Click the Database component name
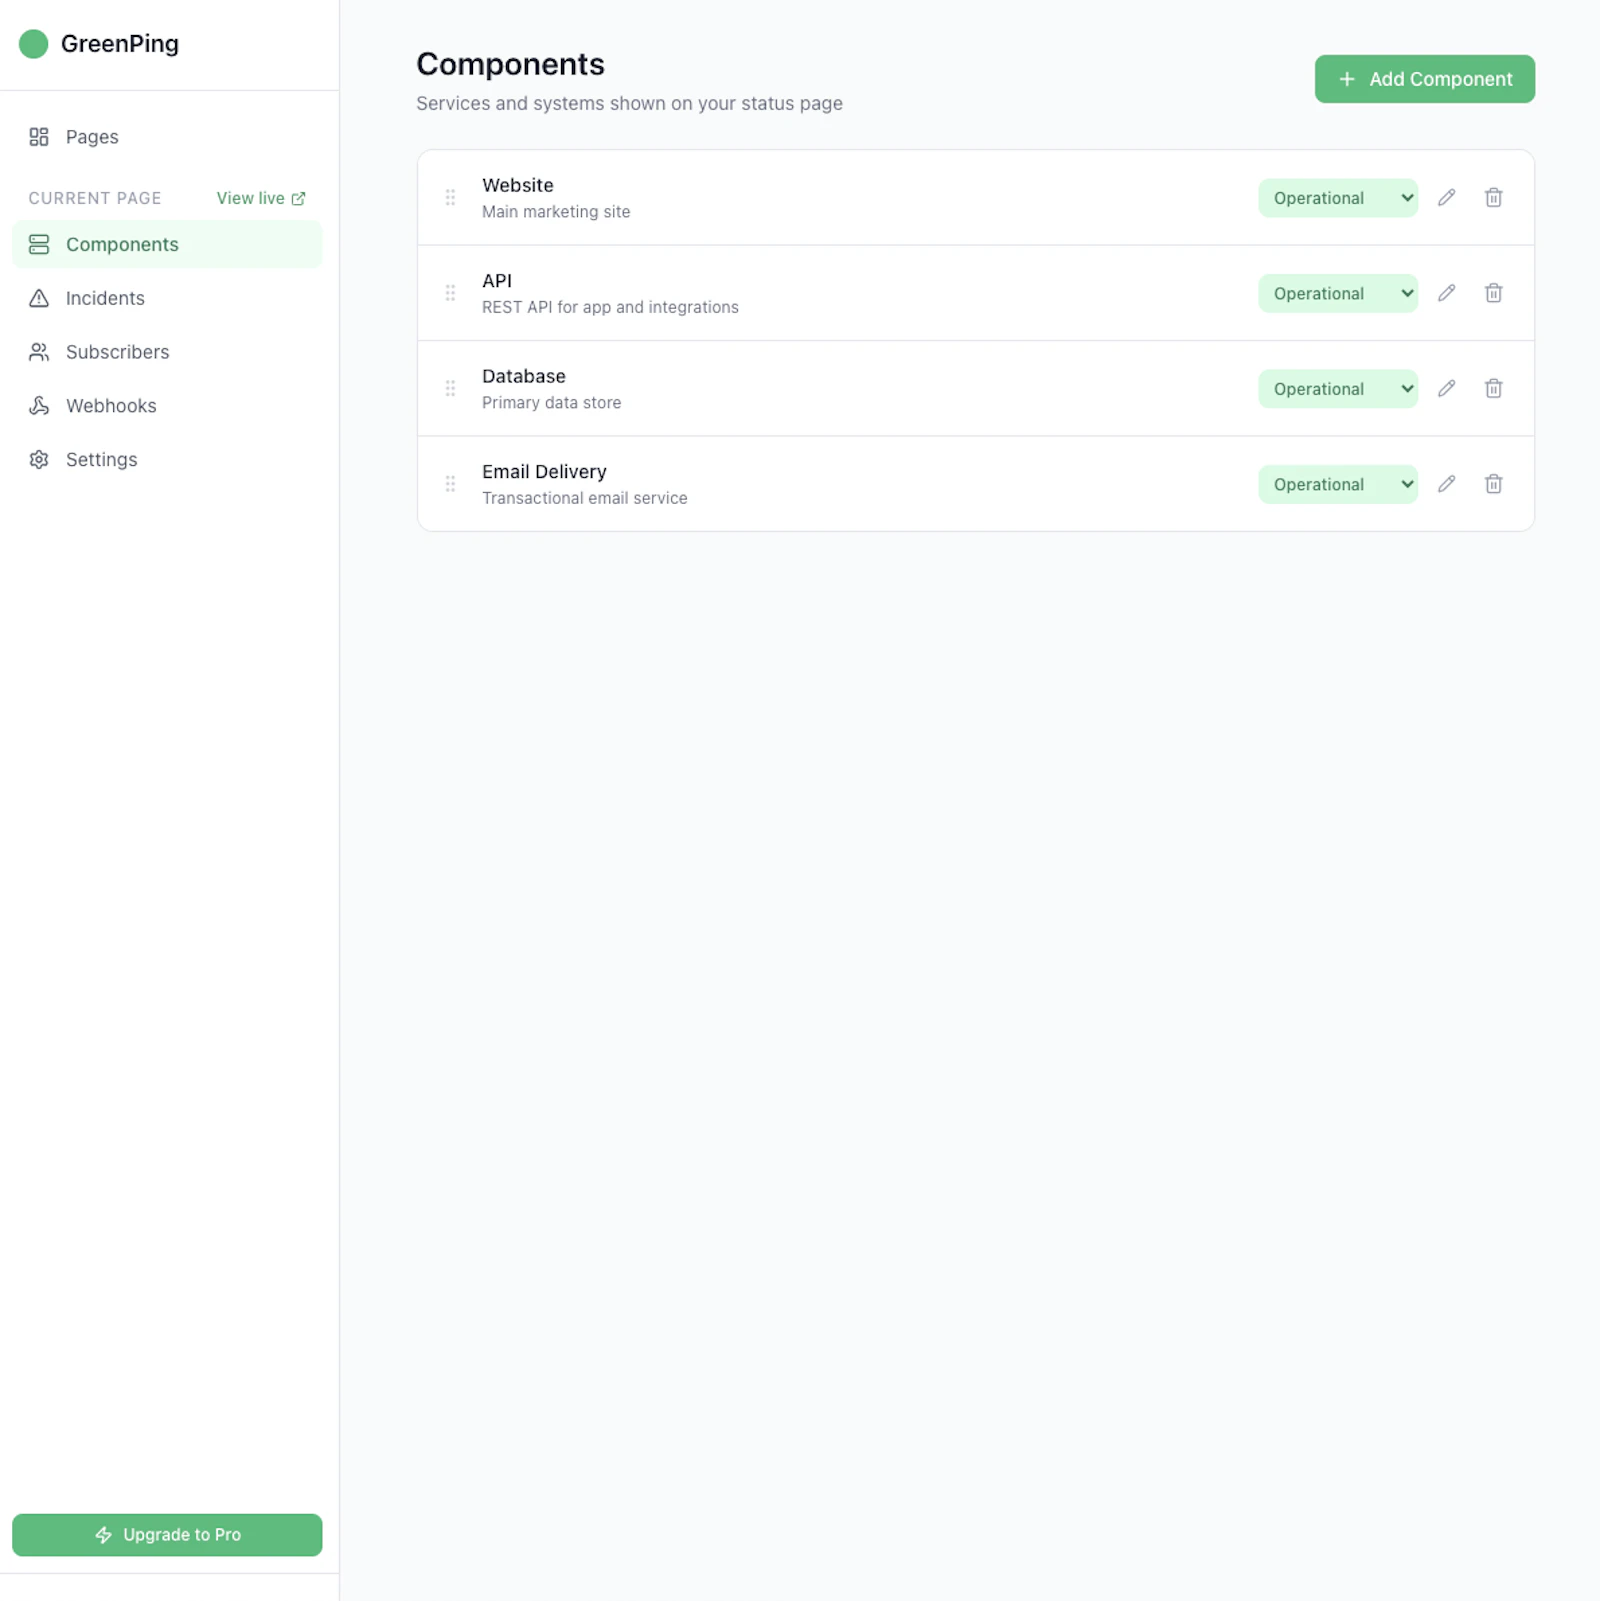Image resolution: width=1600 pixels, height=1601 pixels. (x=524, y=376)
